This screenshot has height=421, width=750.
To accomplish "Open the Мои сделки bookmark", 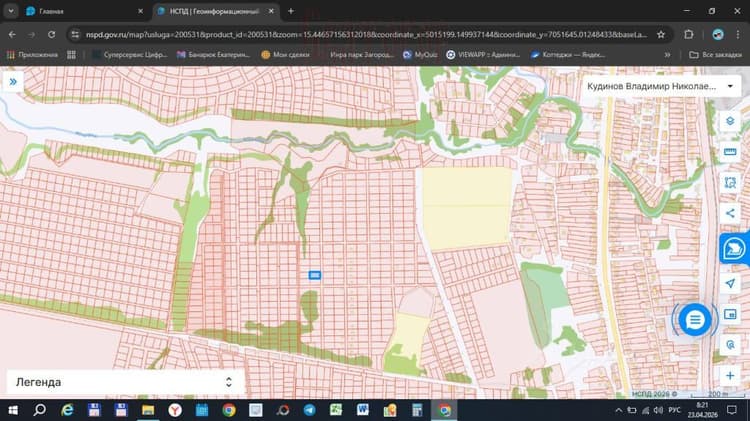I will tap(286, 55).
